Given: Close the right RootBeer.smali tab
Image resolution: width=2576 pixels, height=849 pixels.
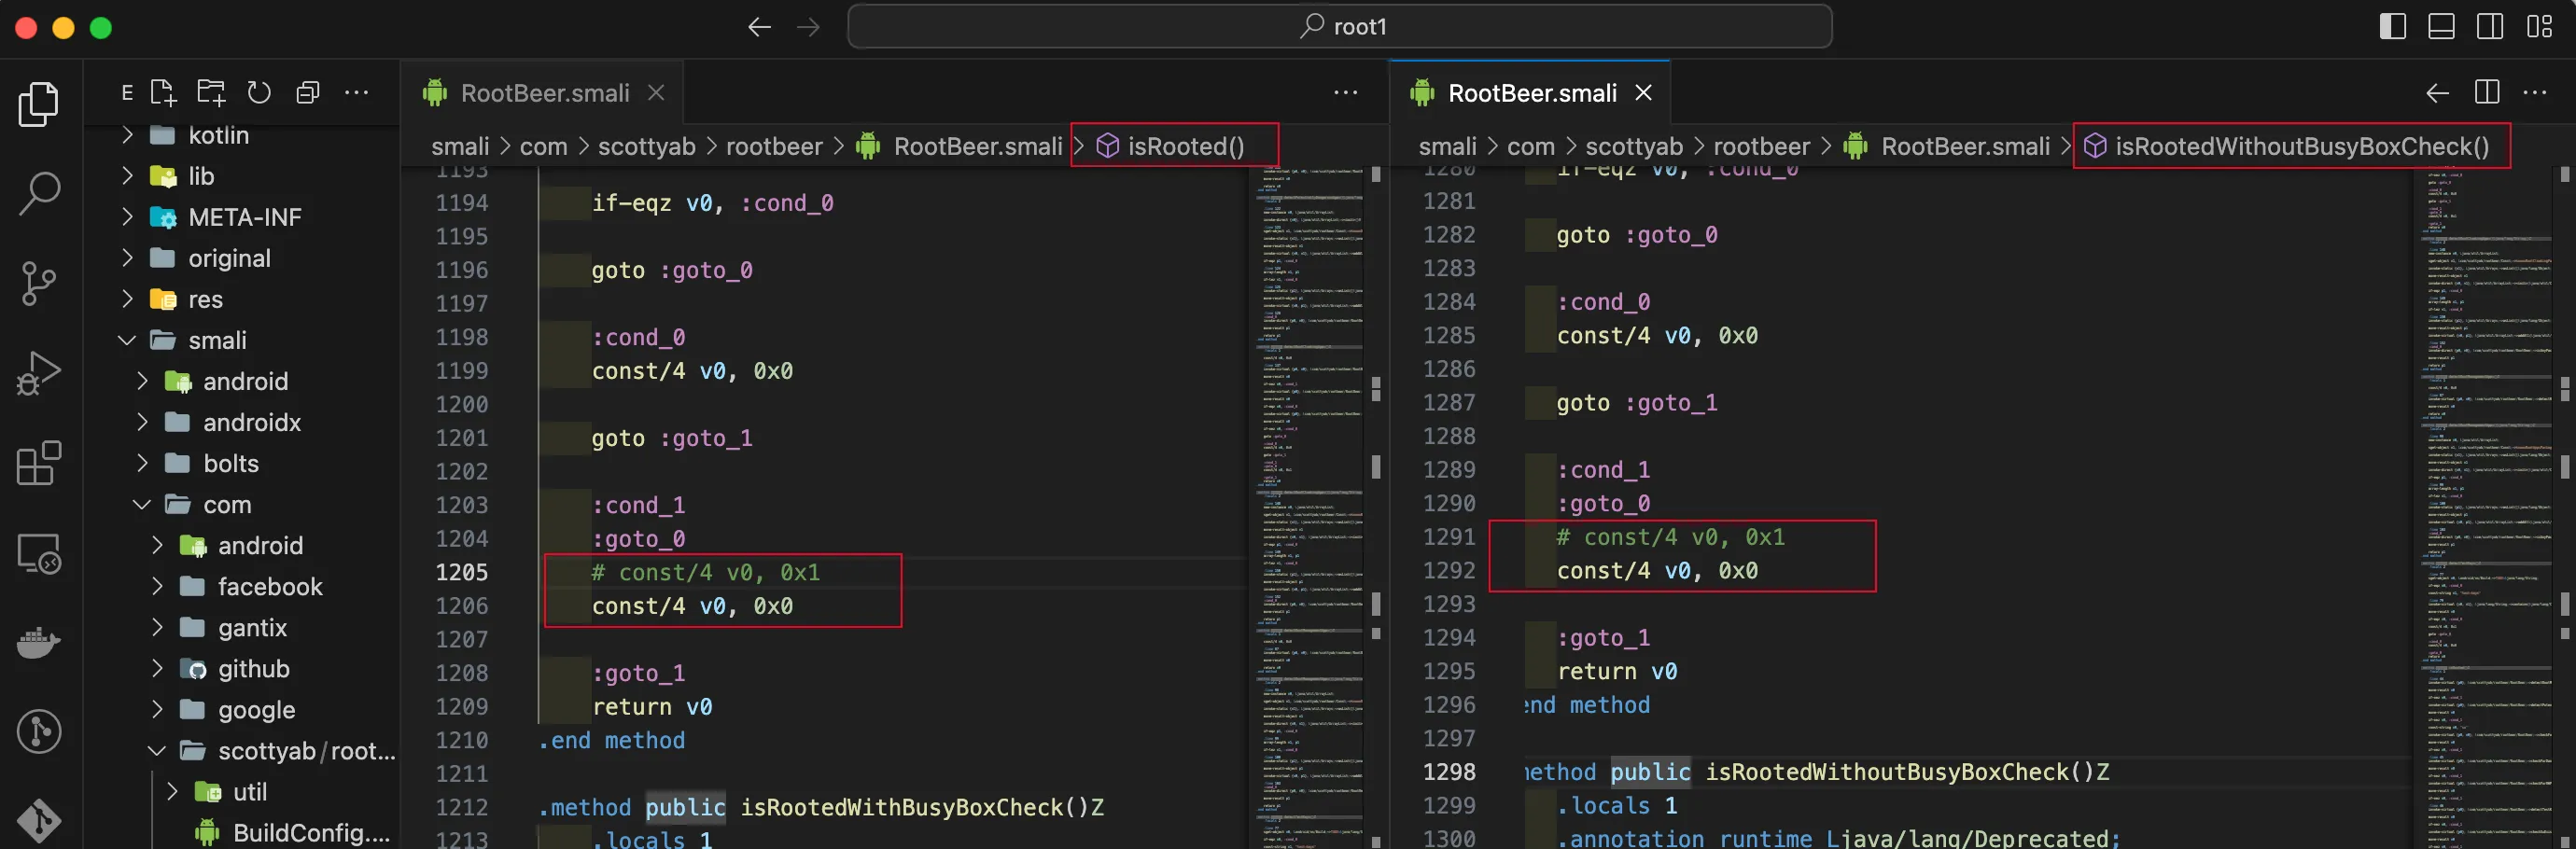Looking at the screenshot, I should point(1643,93).
